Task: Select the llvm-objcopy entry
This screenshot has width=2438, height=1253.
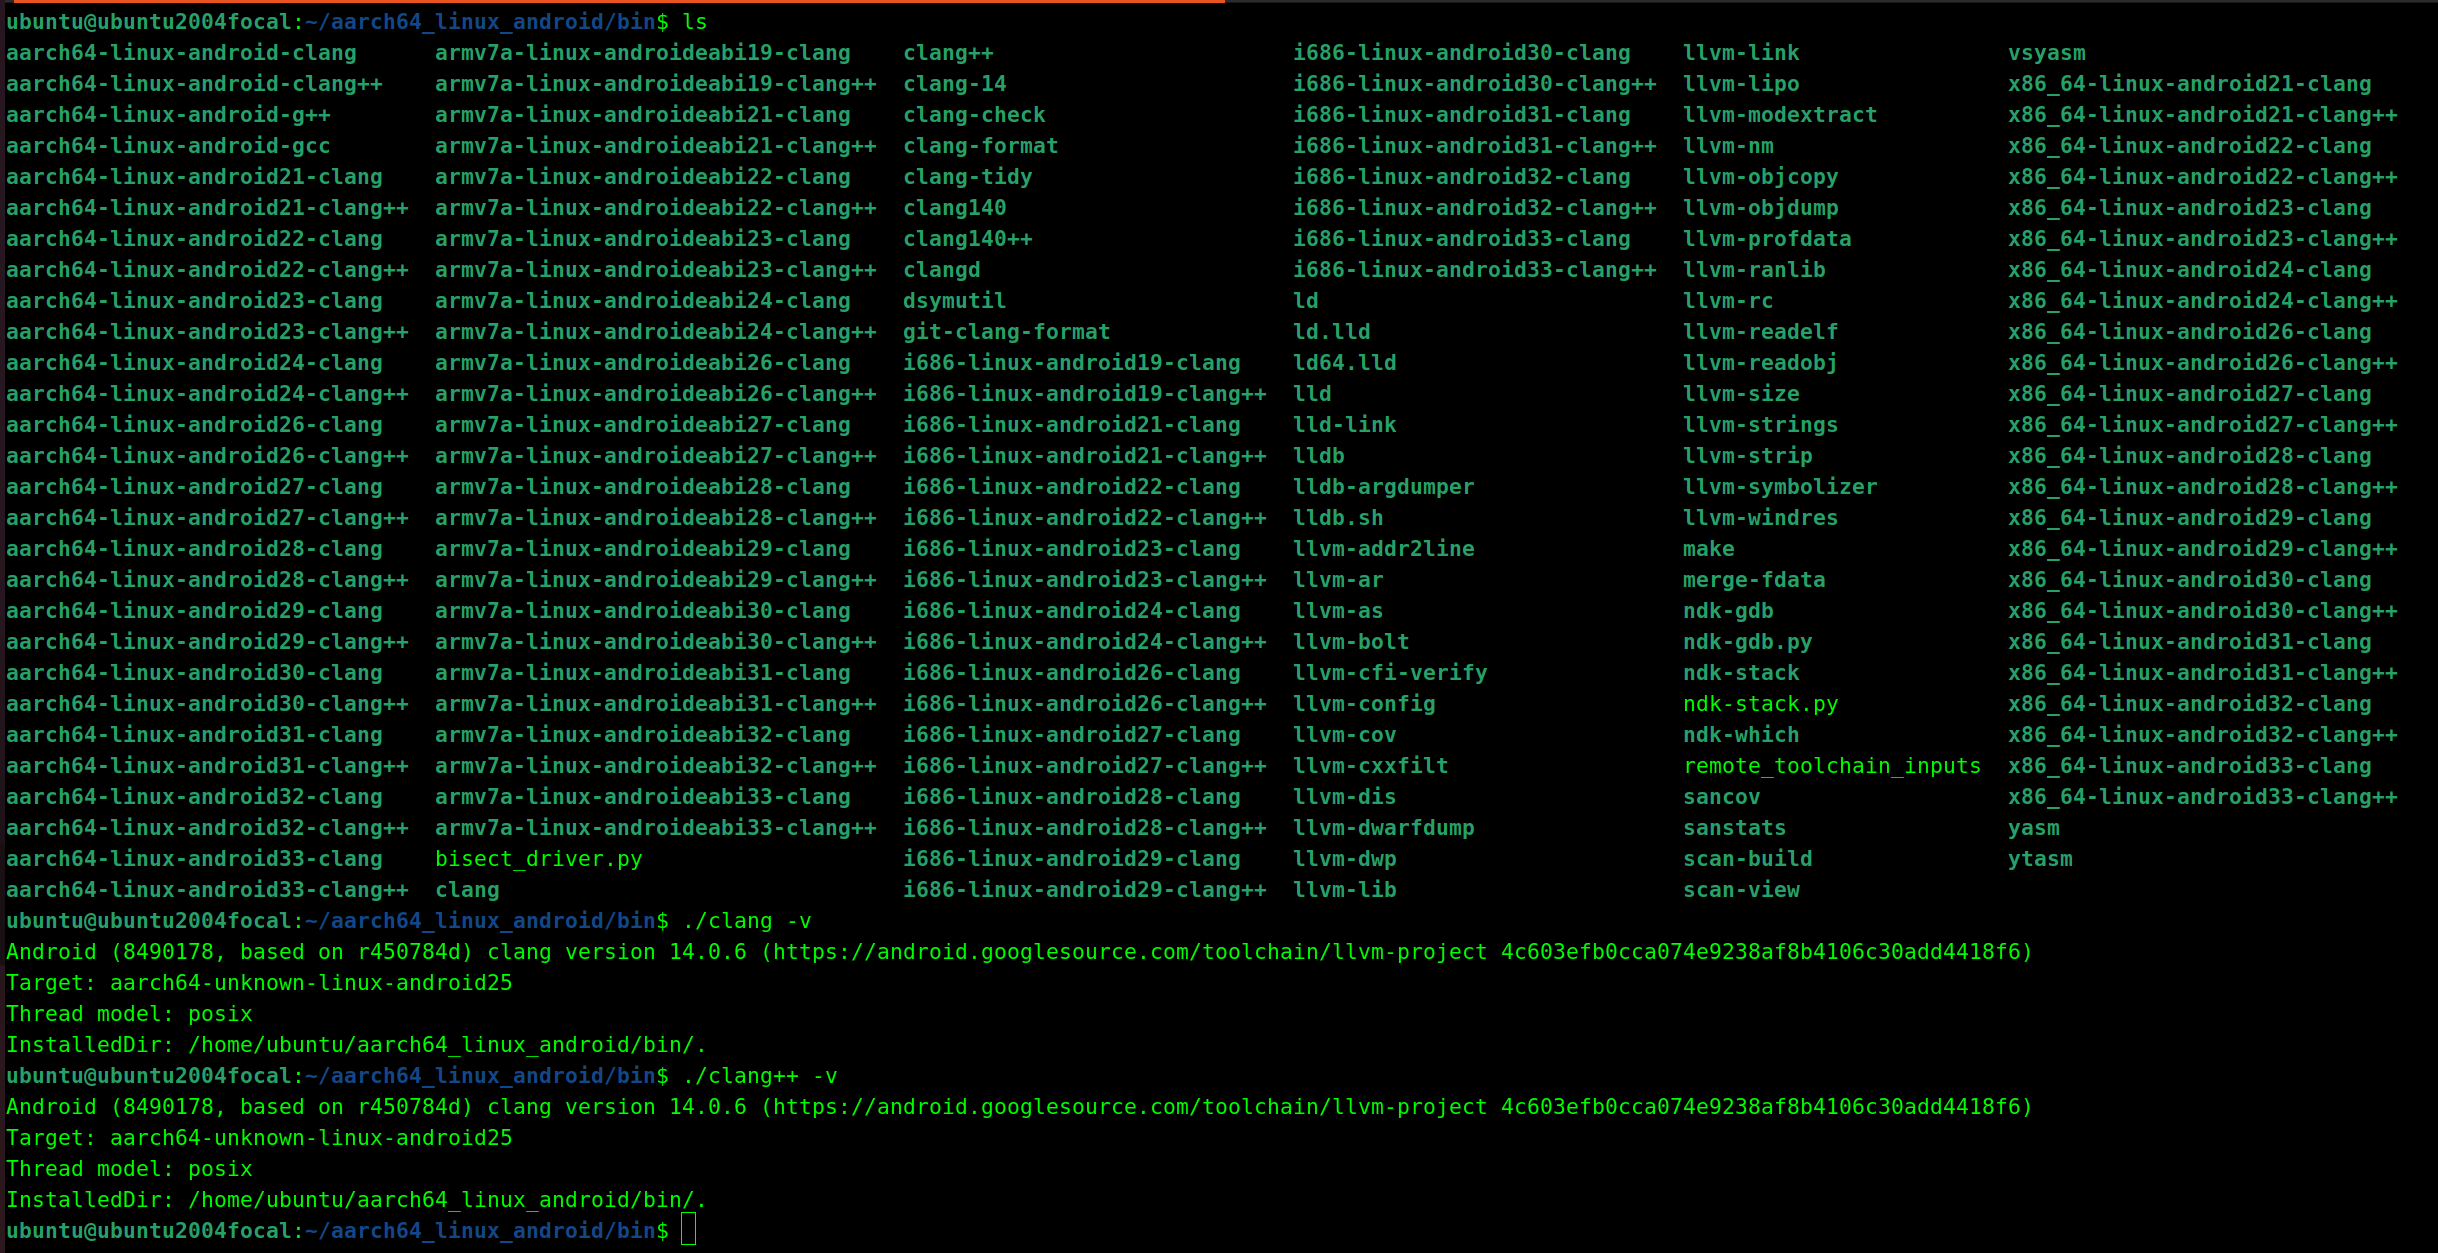Action: click(1760, 177)
